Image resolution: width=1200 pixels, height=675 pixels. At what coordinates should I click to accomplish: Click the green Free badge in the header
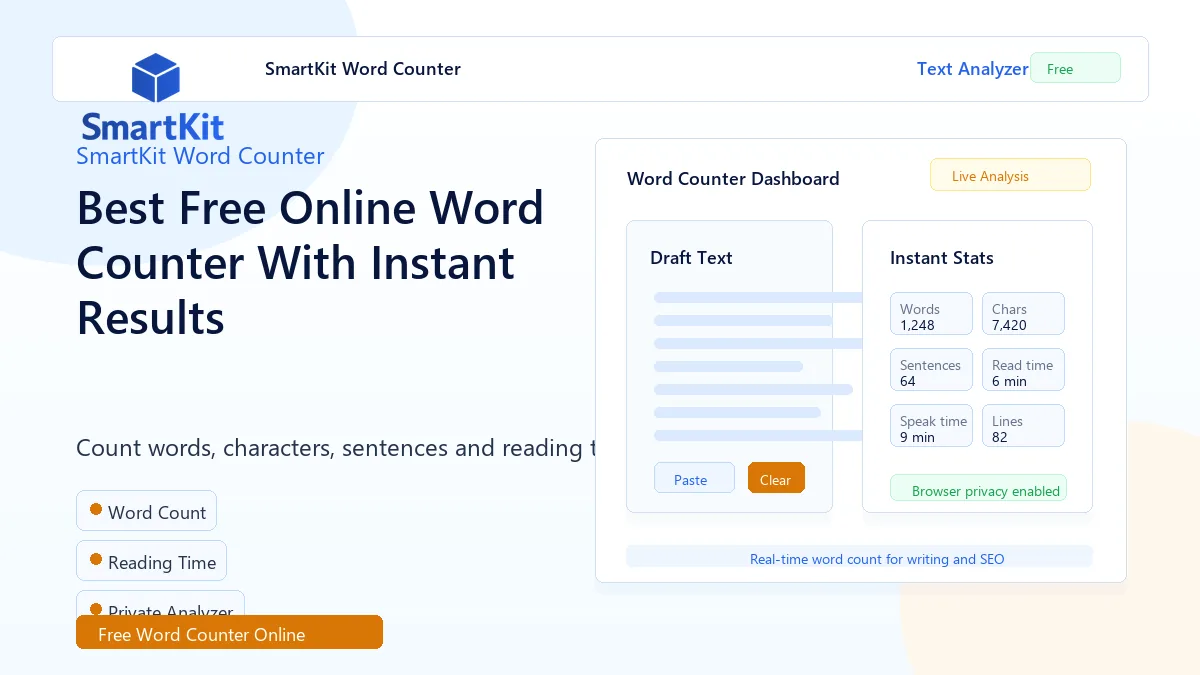coord(1075,68)
